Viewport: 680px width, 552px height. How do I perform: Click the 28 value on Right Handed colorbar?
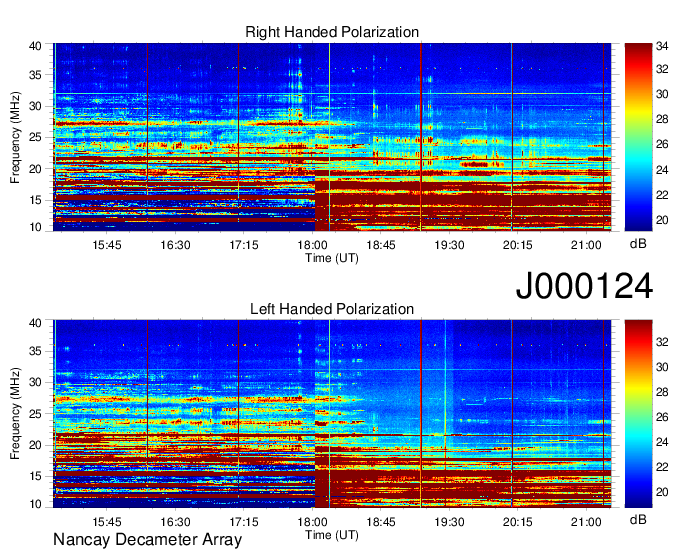[662, 119]
